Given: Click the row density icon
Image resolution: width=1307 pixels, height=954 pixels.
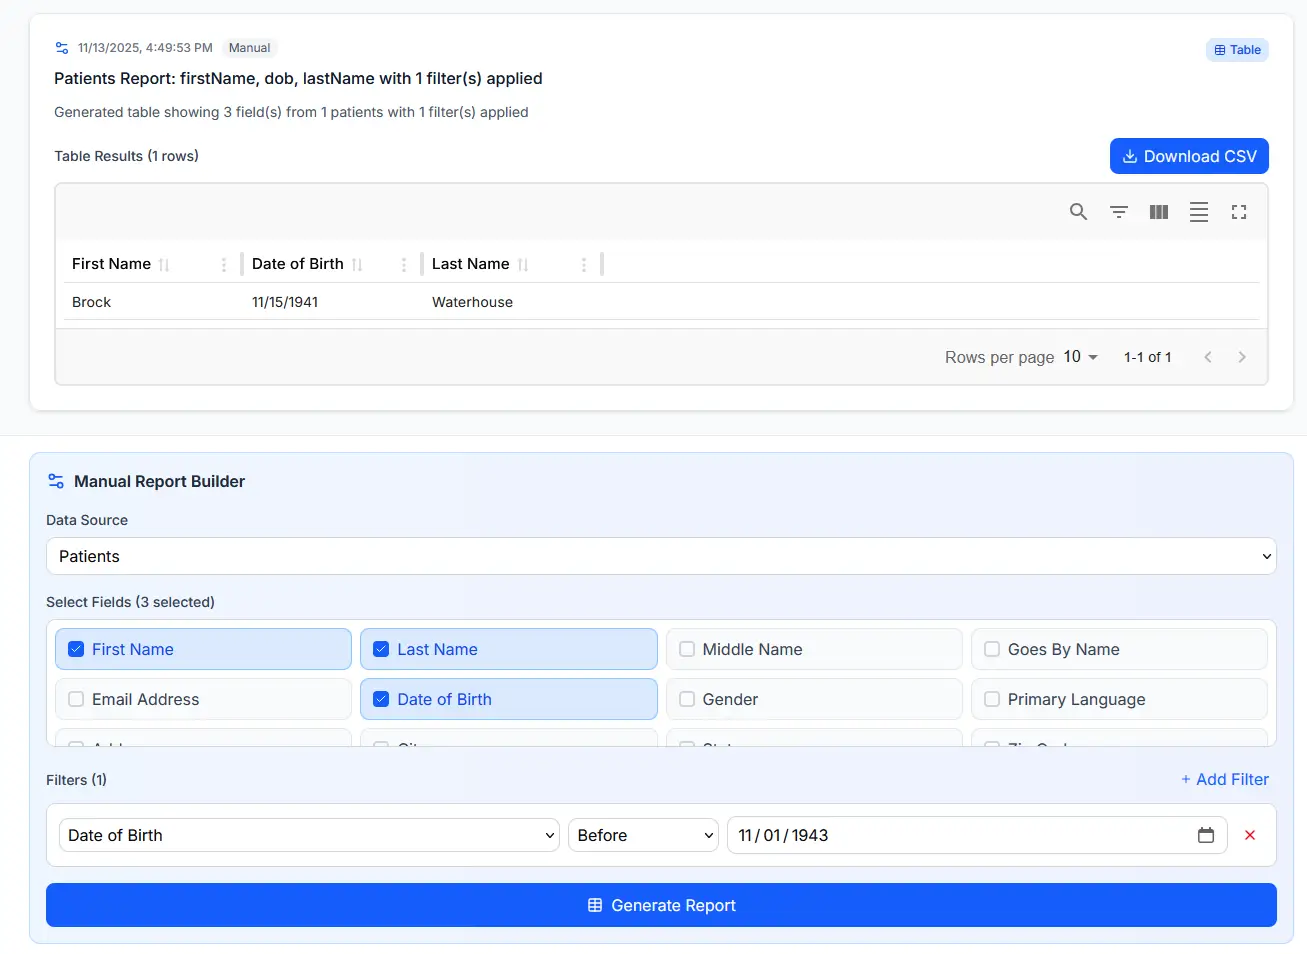Looking at the screenshot, I should 1198,211.
